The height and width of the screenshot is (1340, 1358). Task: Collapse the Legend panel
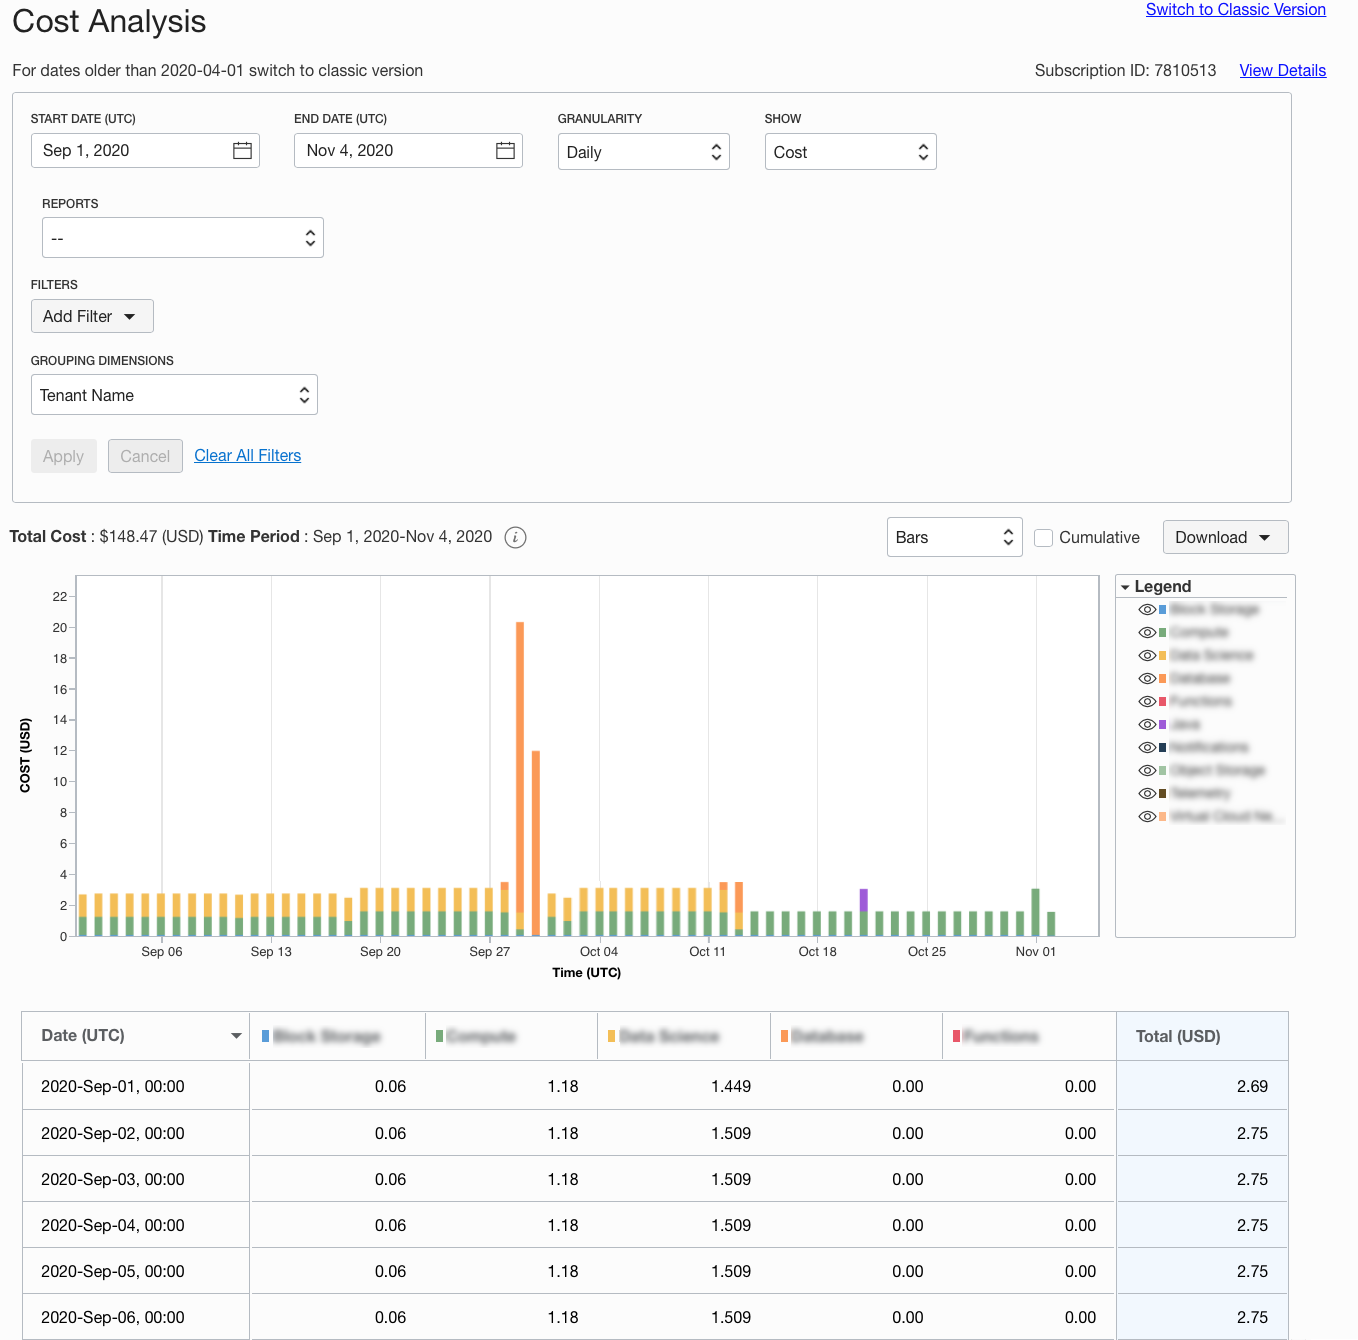click(1126, 586)
